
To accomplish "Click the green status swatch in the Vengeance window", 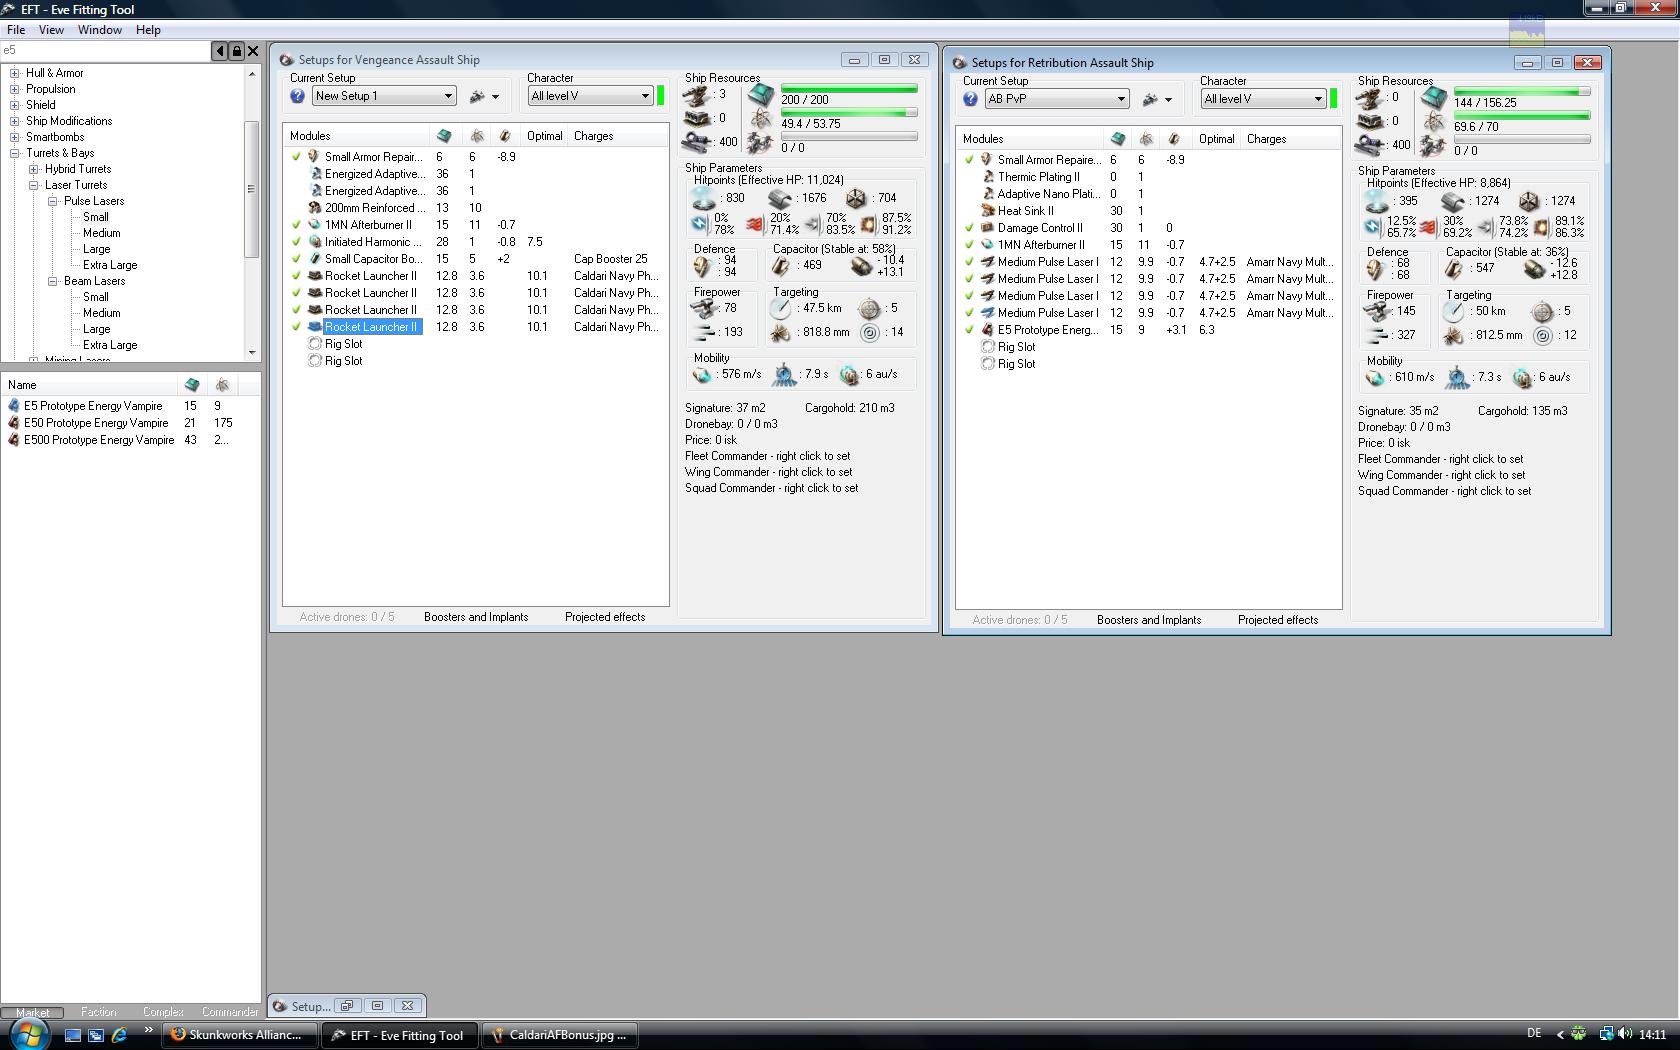I will tap(661, 96).
